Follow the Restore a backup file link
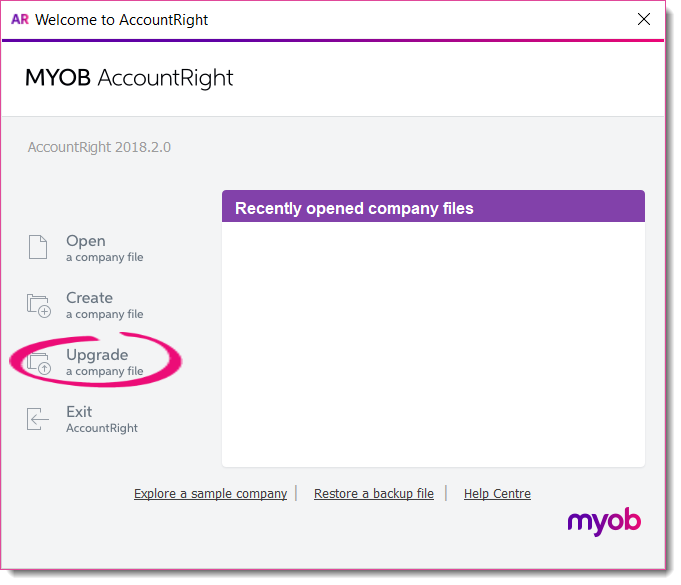The image size is (681, 585). click(374, 494)
